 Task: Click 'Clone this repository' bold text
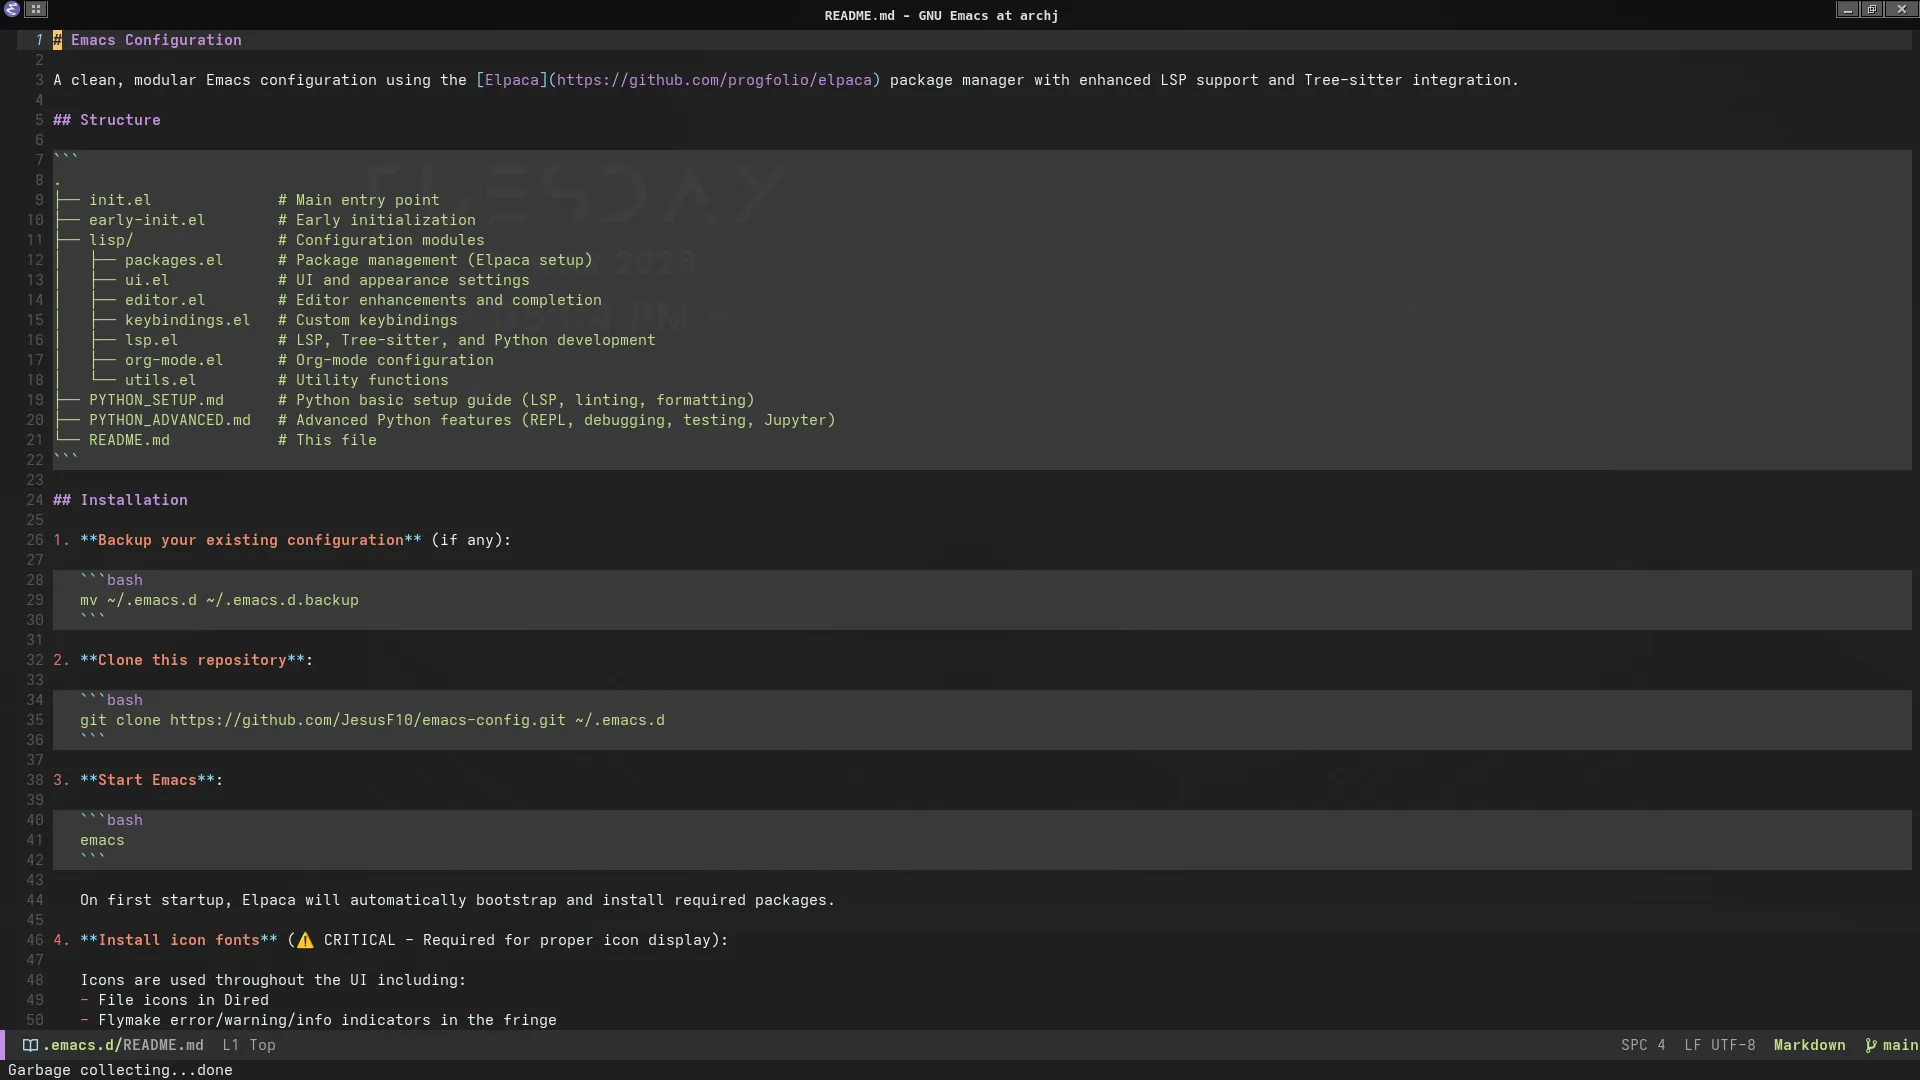pos(192,660)
